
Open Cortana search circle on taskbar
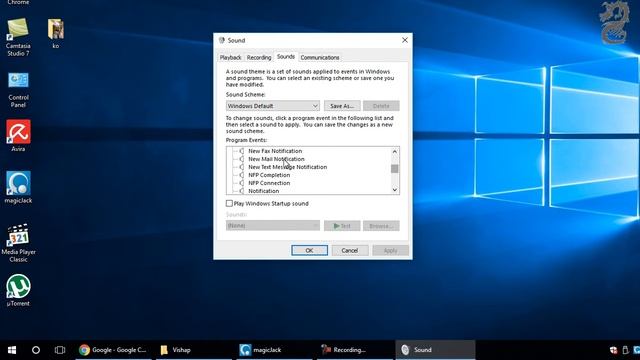pyautogui.click(x=36, y=350)
